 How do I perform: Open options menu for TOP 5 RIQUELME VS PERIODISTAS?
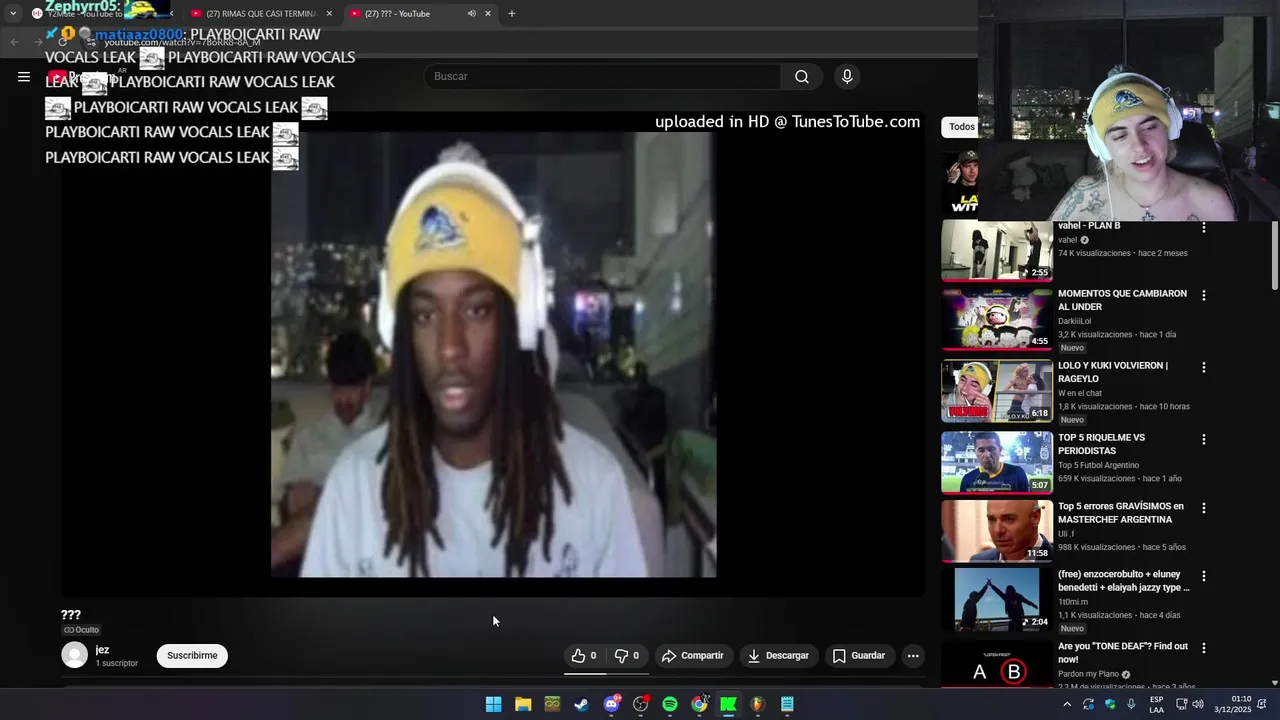tap(1204, 440)
